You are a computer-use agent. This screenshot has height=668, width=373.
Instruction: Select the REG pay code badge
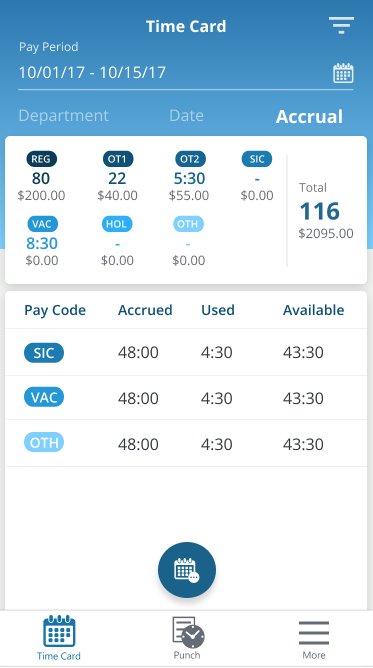coord(41,159)
